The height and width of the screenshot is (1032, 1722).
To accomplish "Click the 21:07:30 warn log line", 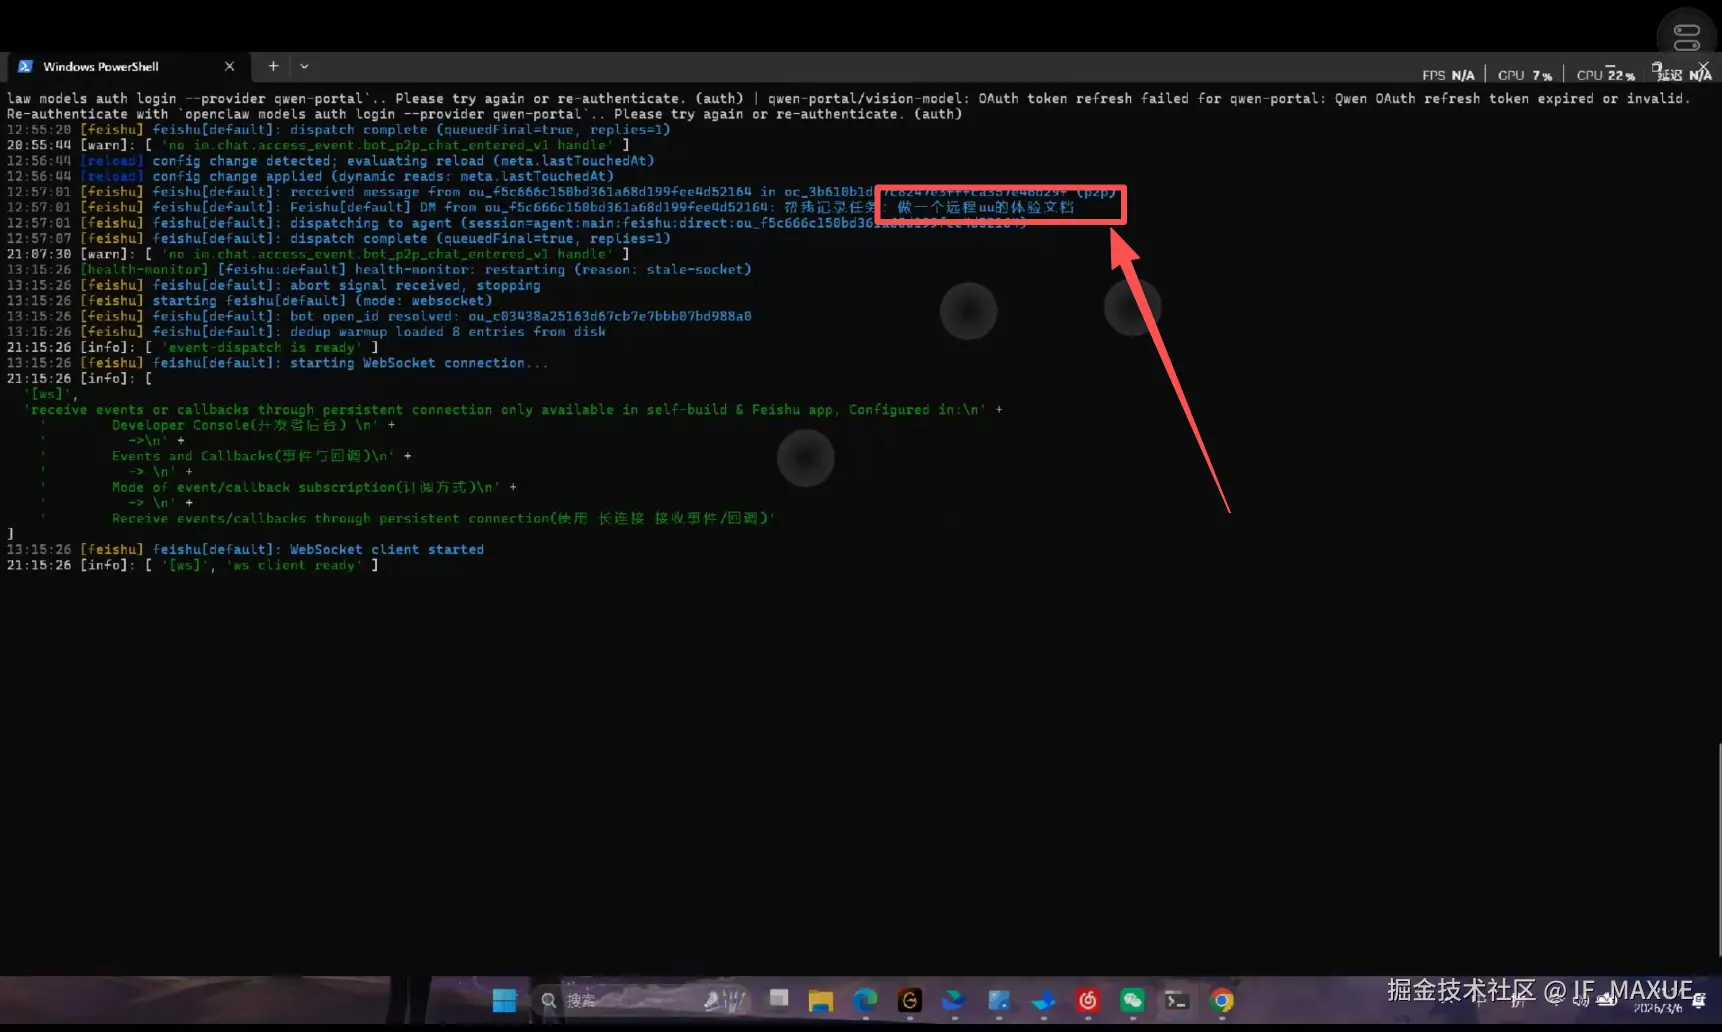I will [318, 254].
